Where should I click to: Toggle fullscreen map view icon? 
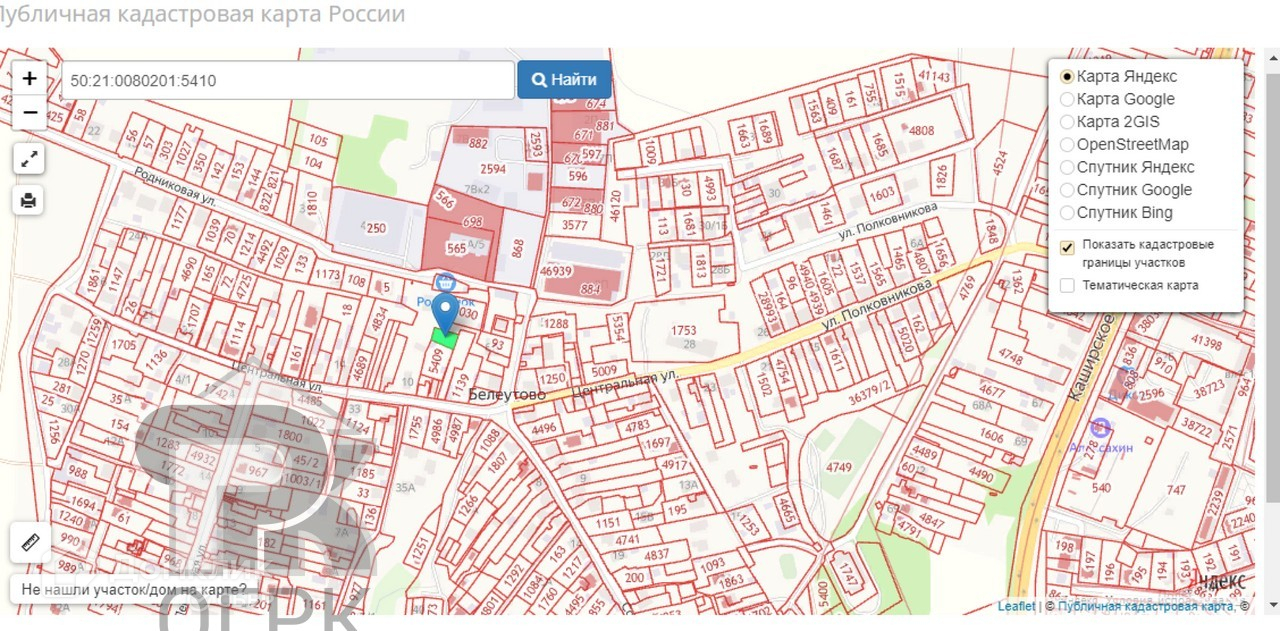(29, 158)
